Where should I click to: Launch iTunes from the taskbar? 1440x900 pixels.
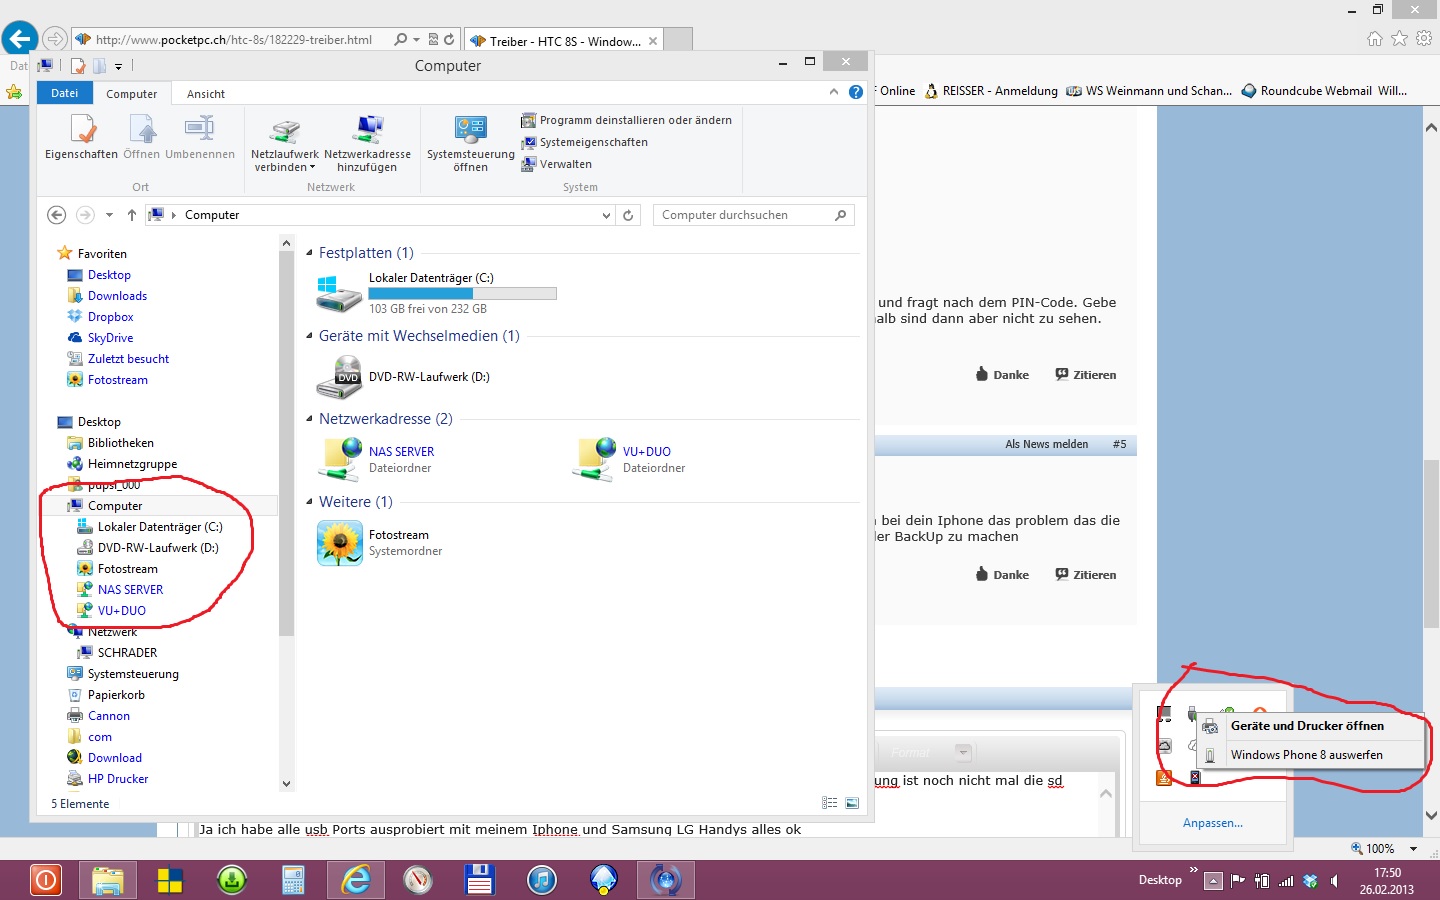[x=541, y=880]
